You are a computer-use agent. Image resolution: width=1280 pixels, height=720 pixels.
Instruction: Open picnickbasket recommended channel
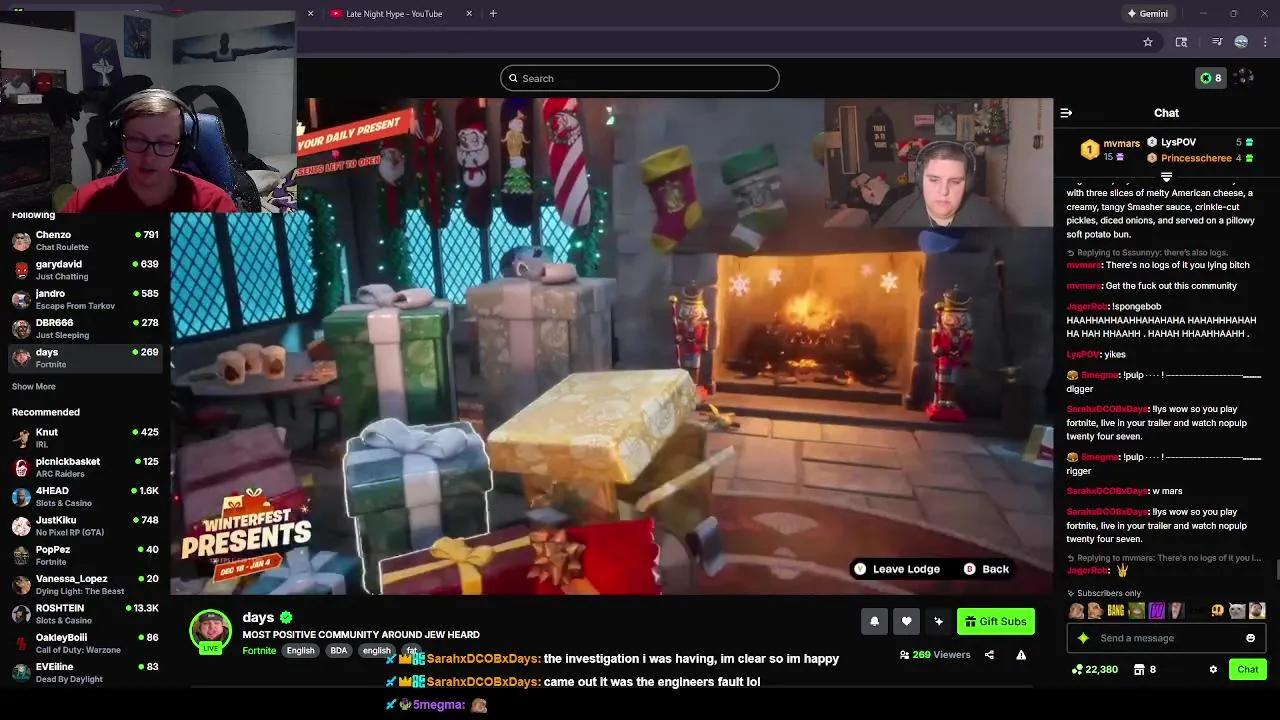(x=85, y=467)
